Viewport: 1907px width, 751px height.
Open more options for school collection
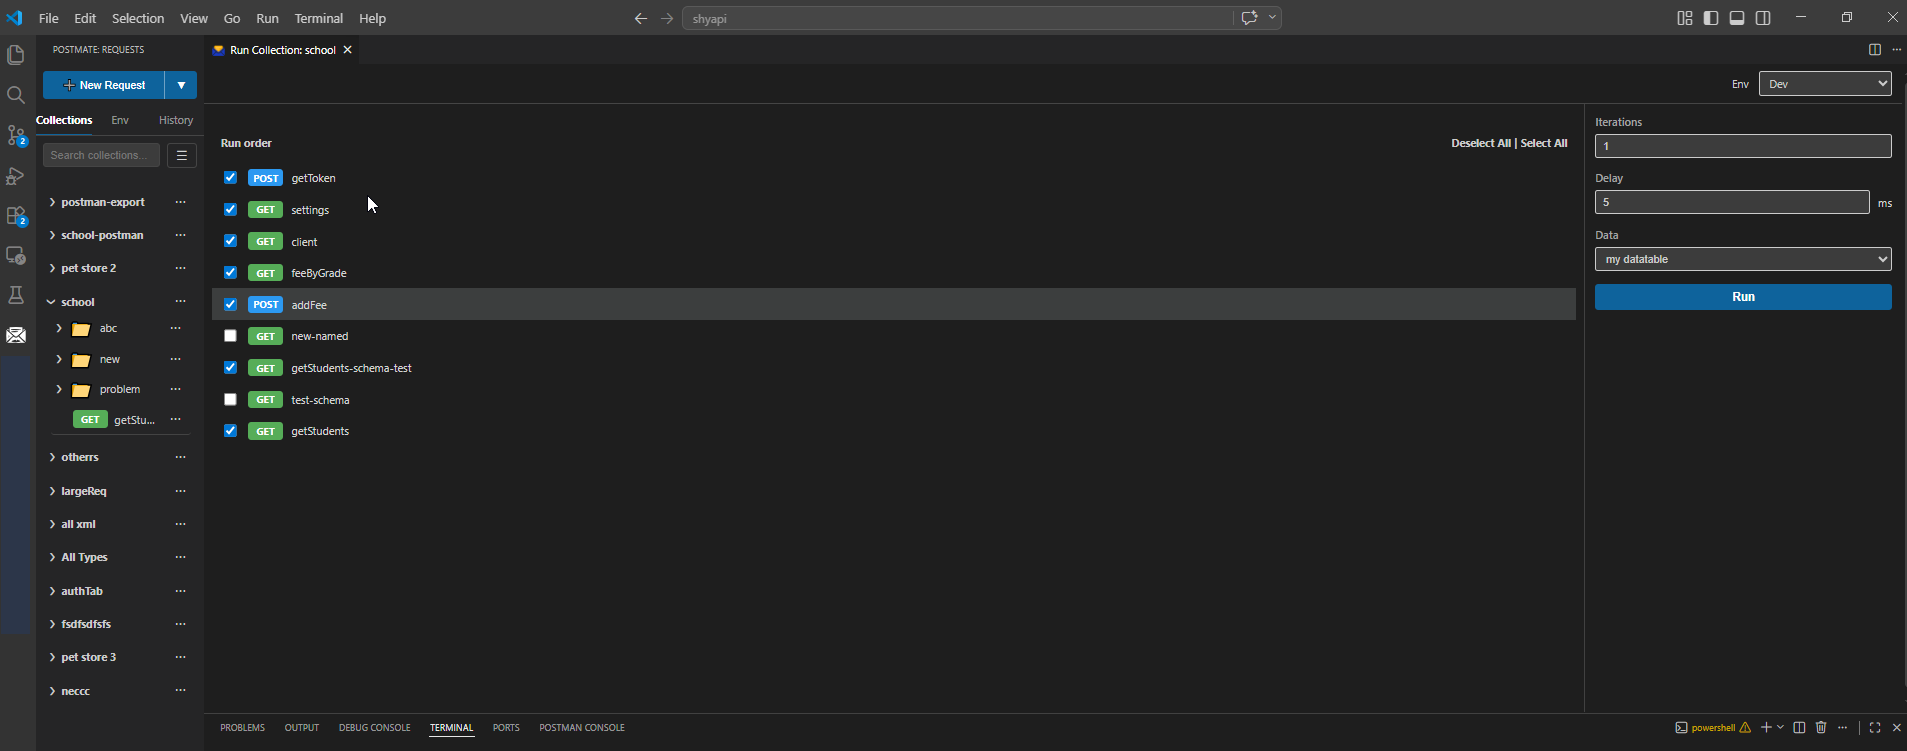click(x=180, y=302)
